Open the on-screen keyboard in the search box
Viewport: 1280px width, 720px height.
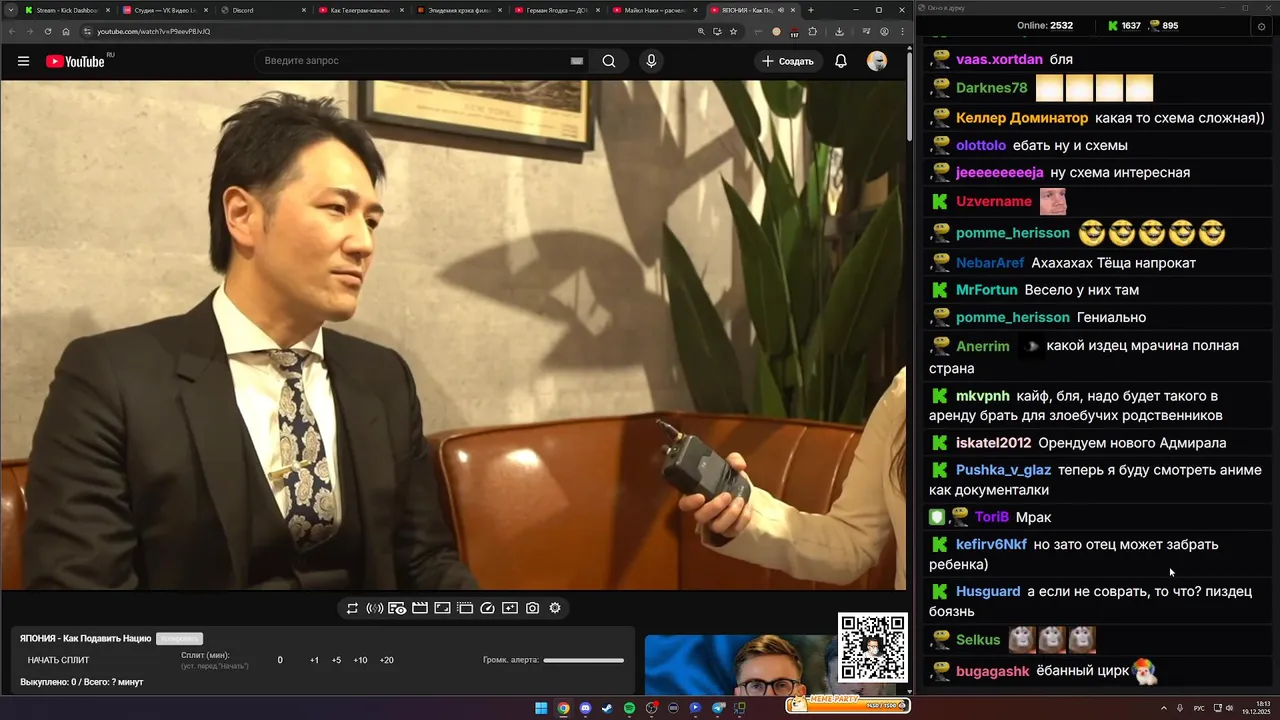[x=577, y=61]
